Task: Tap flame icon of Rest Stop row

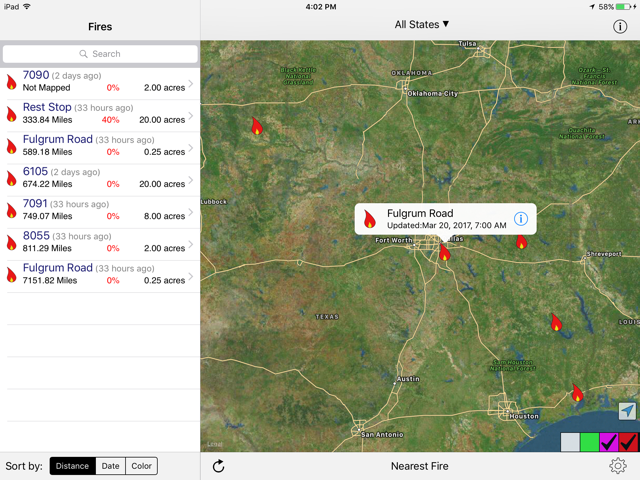Action: click(x=11, y=114)
